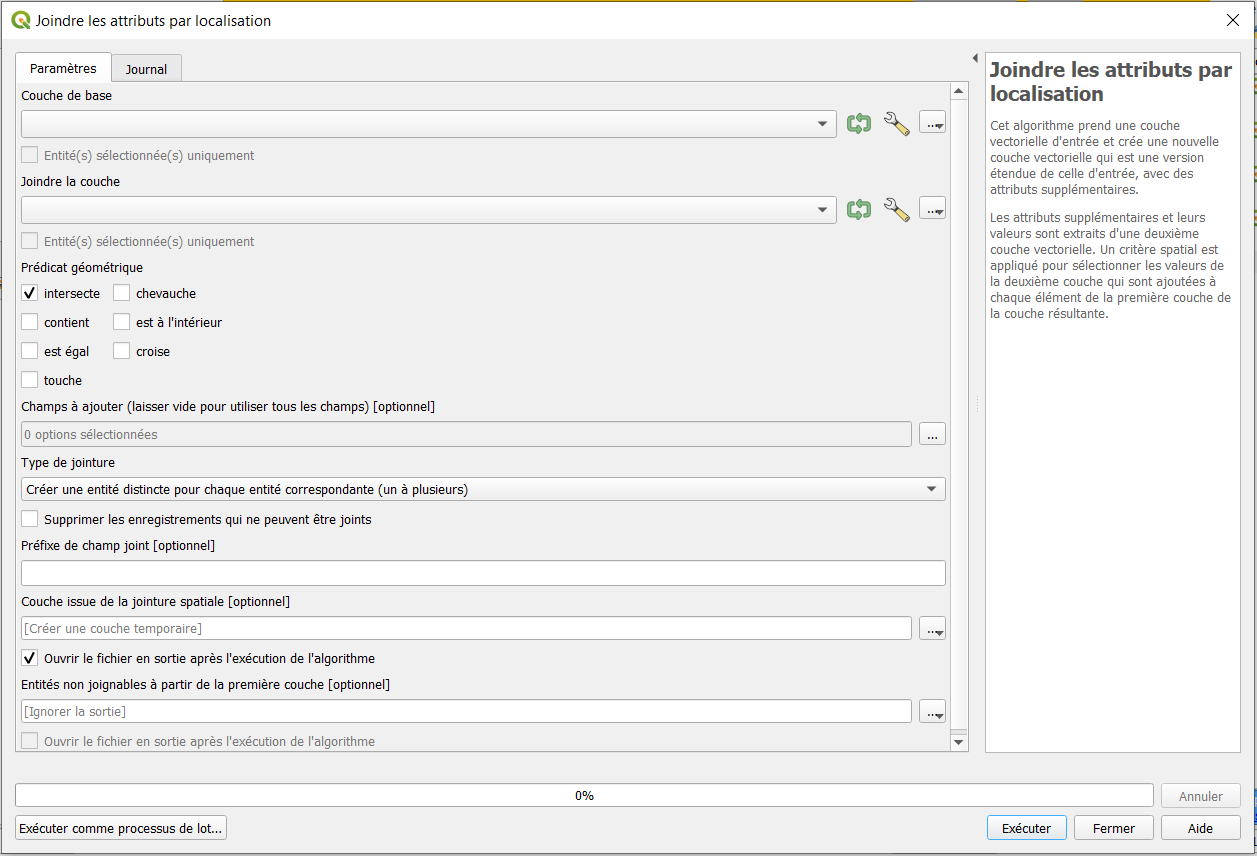Click the Fermer button
Screen dimensions: 1257x856
coord(1114,828)
